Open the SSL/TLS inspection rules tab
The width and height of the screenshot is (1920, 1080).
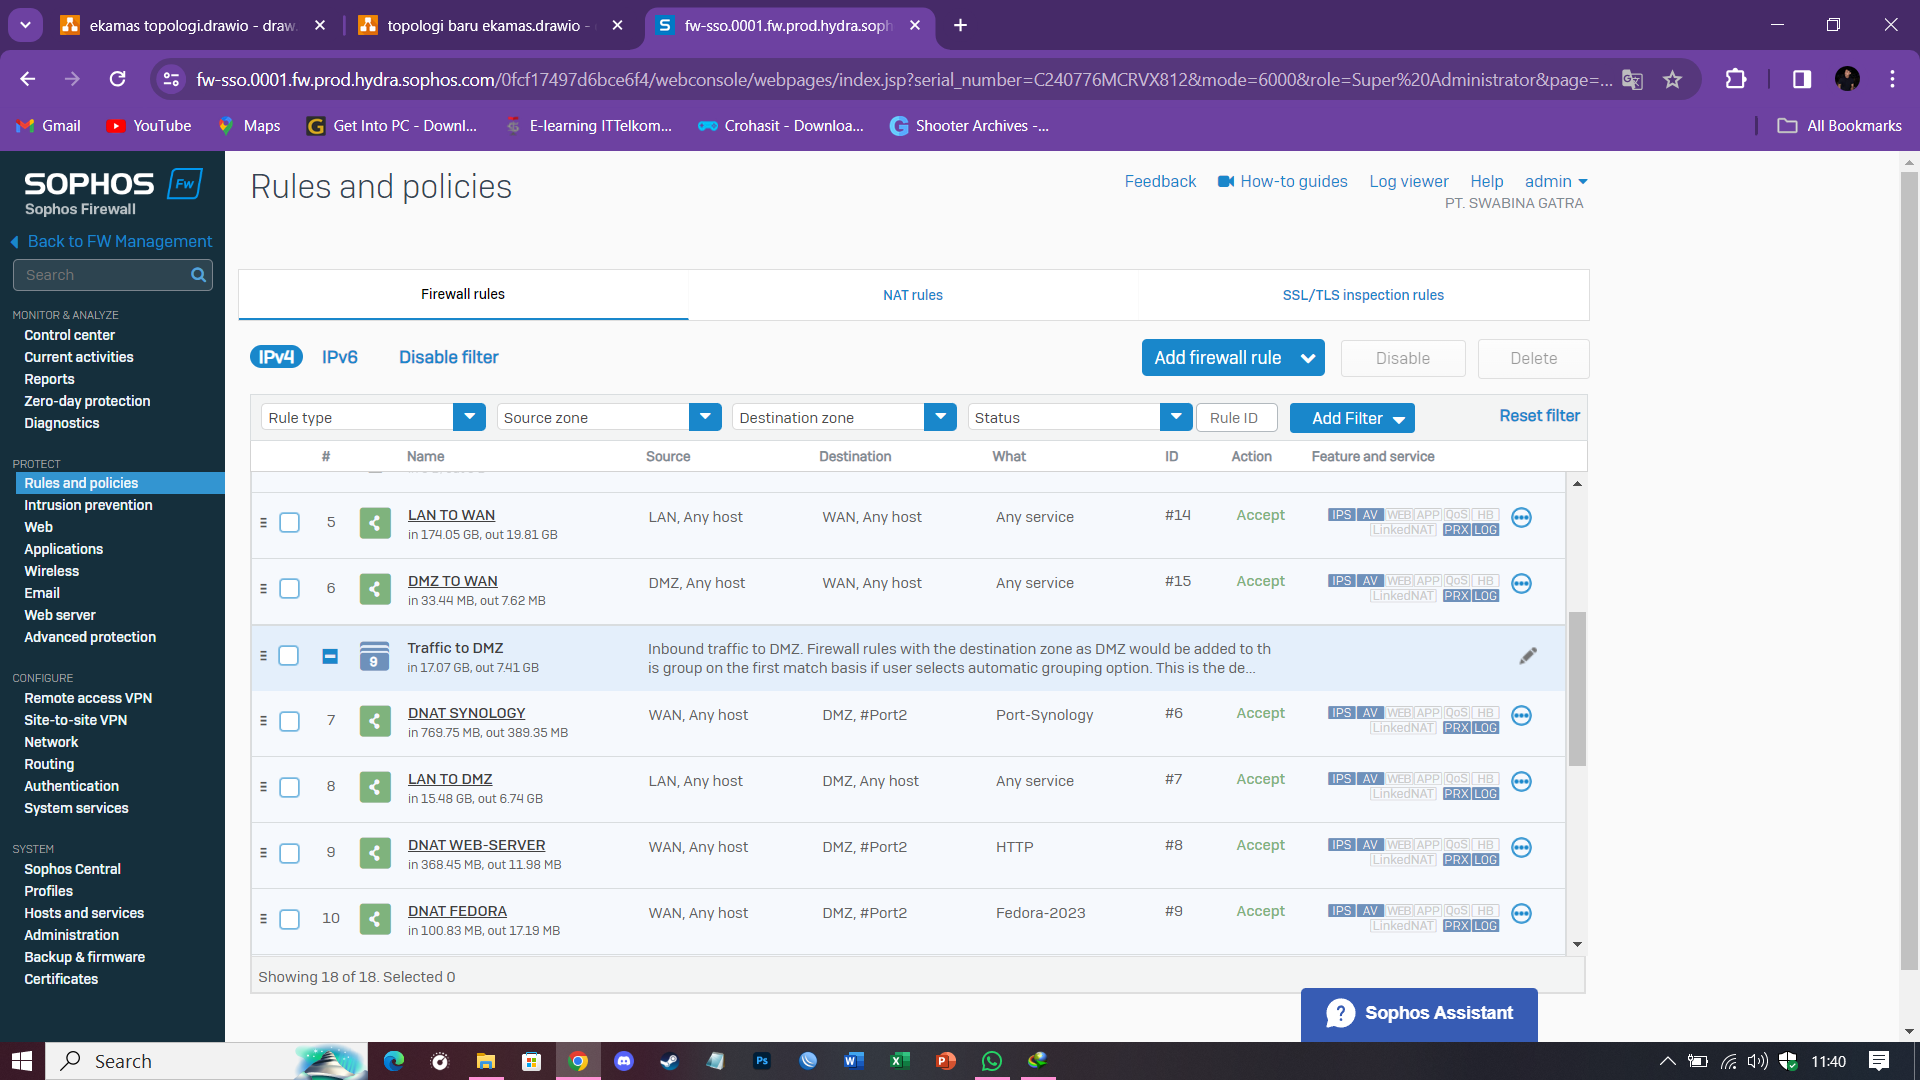click(1363, 295)
